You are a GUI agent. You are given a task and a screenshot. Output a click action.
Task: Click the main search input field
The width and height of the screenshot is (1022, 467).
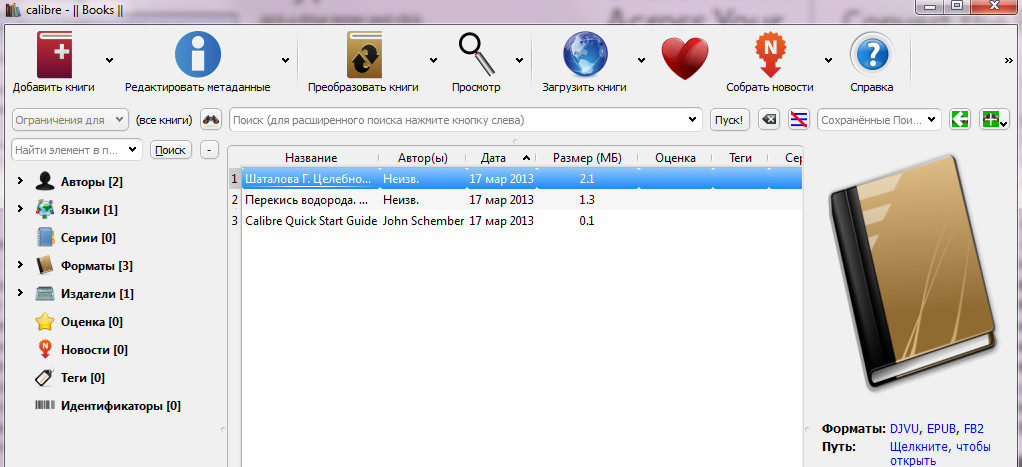click(460, 120)
